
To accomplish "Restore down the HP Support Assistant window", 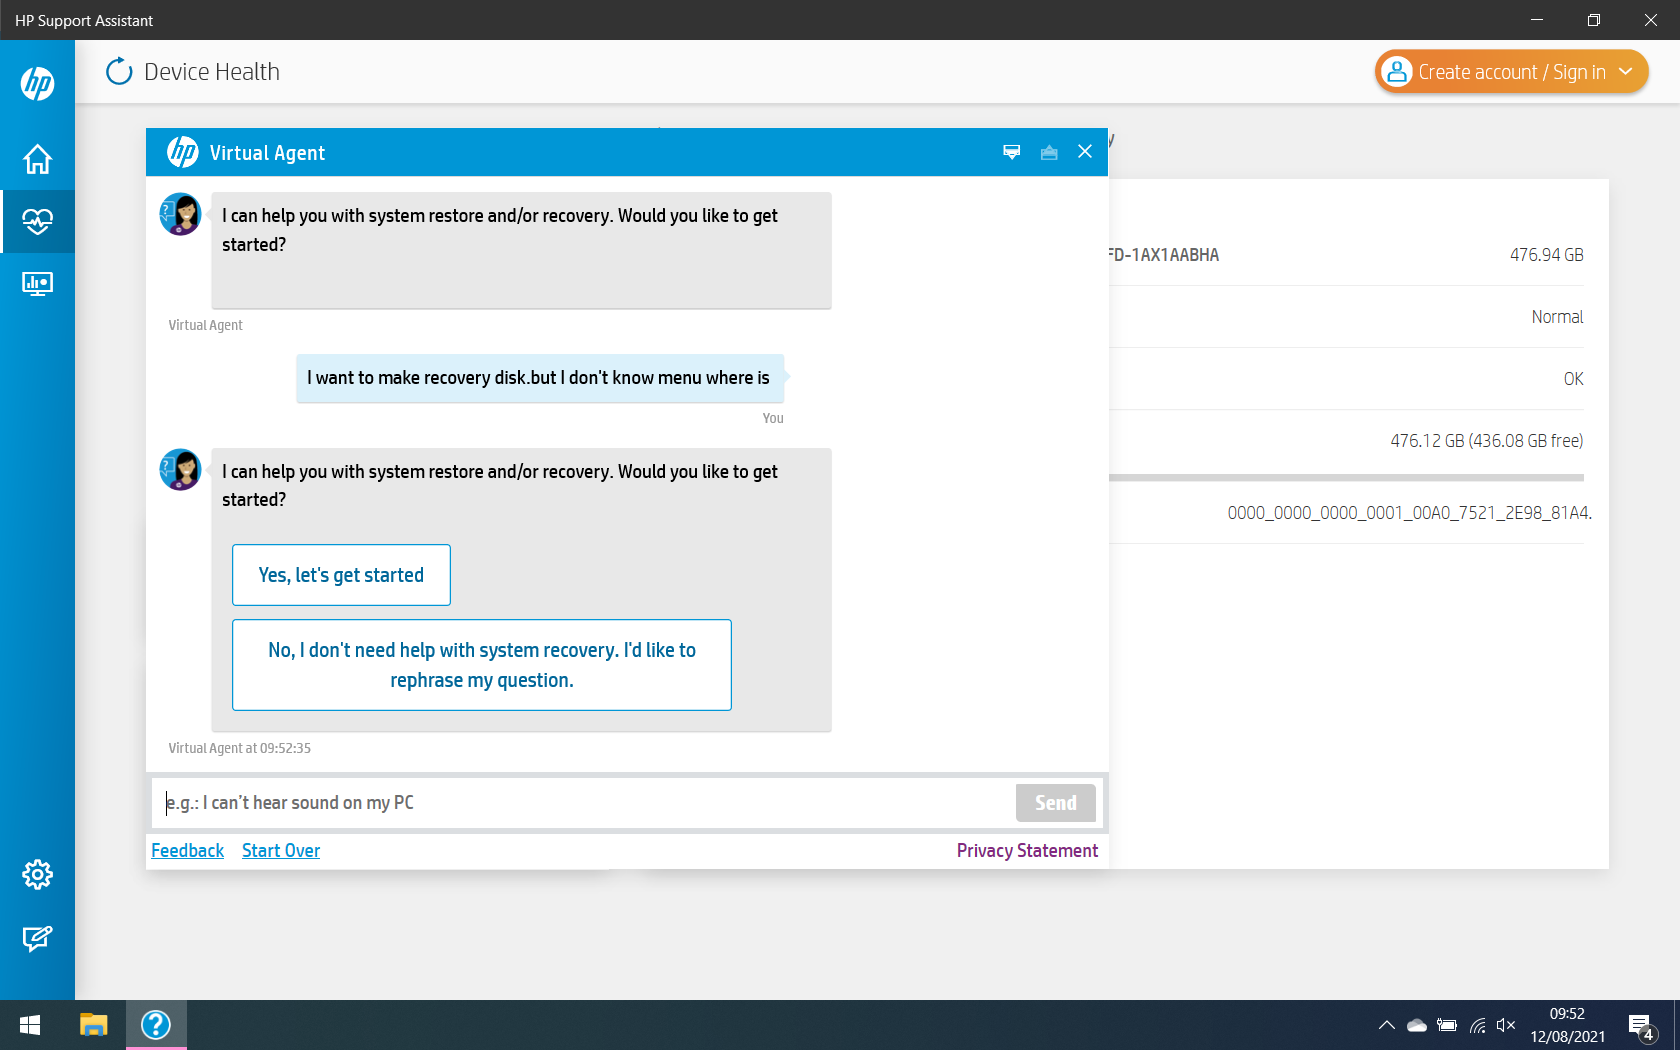I will click(1594, 20).
